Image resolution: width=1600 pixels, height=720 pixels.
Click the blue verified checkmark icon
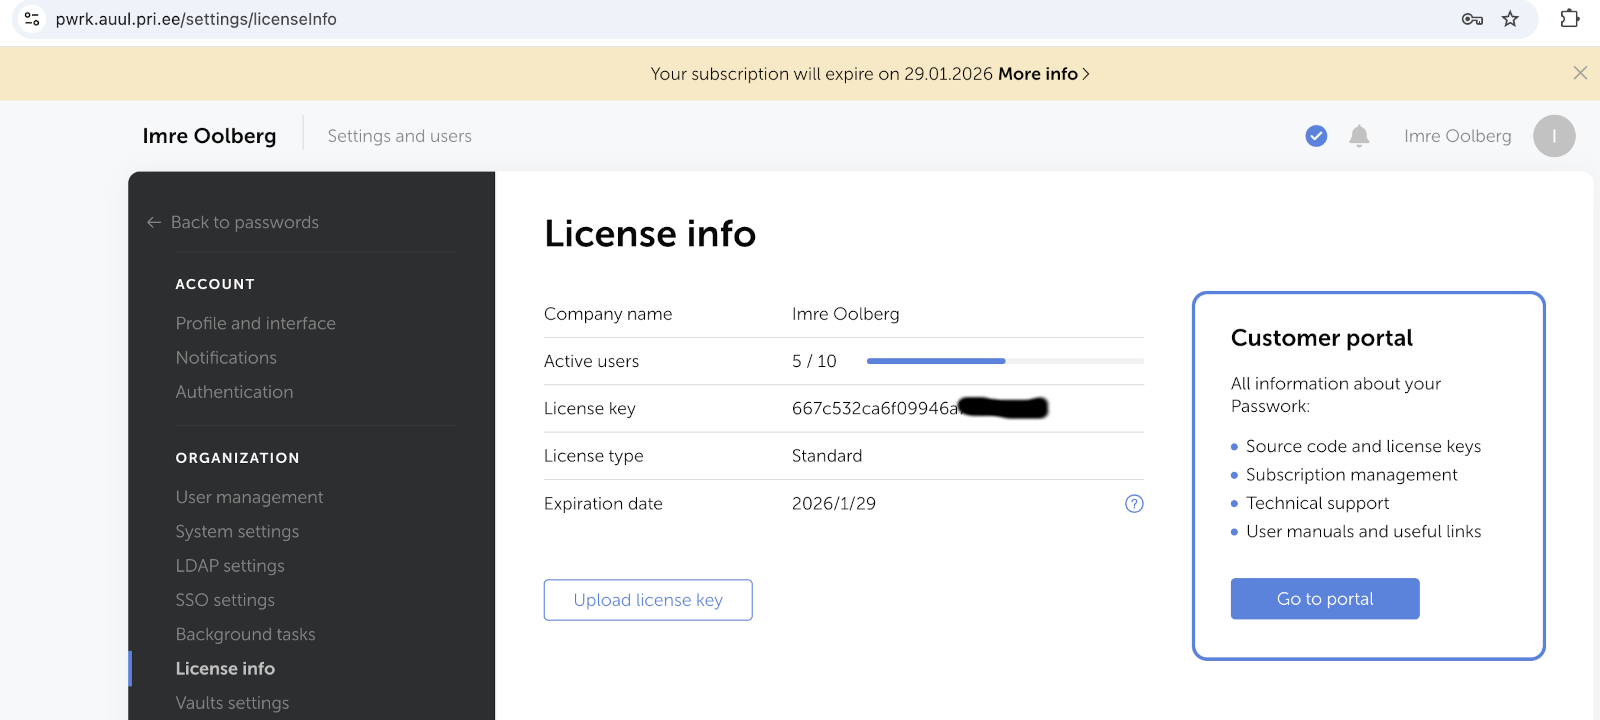[x=1316, y=136]
